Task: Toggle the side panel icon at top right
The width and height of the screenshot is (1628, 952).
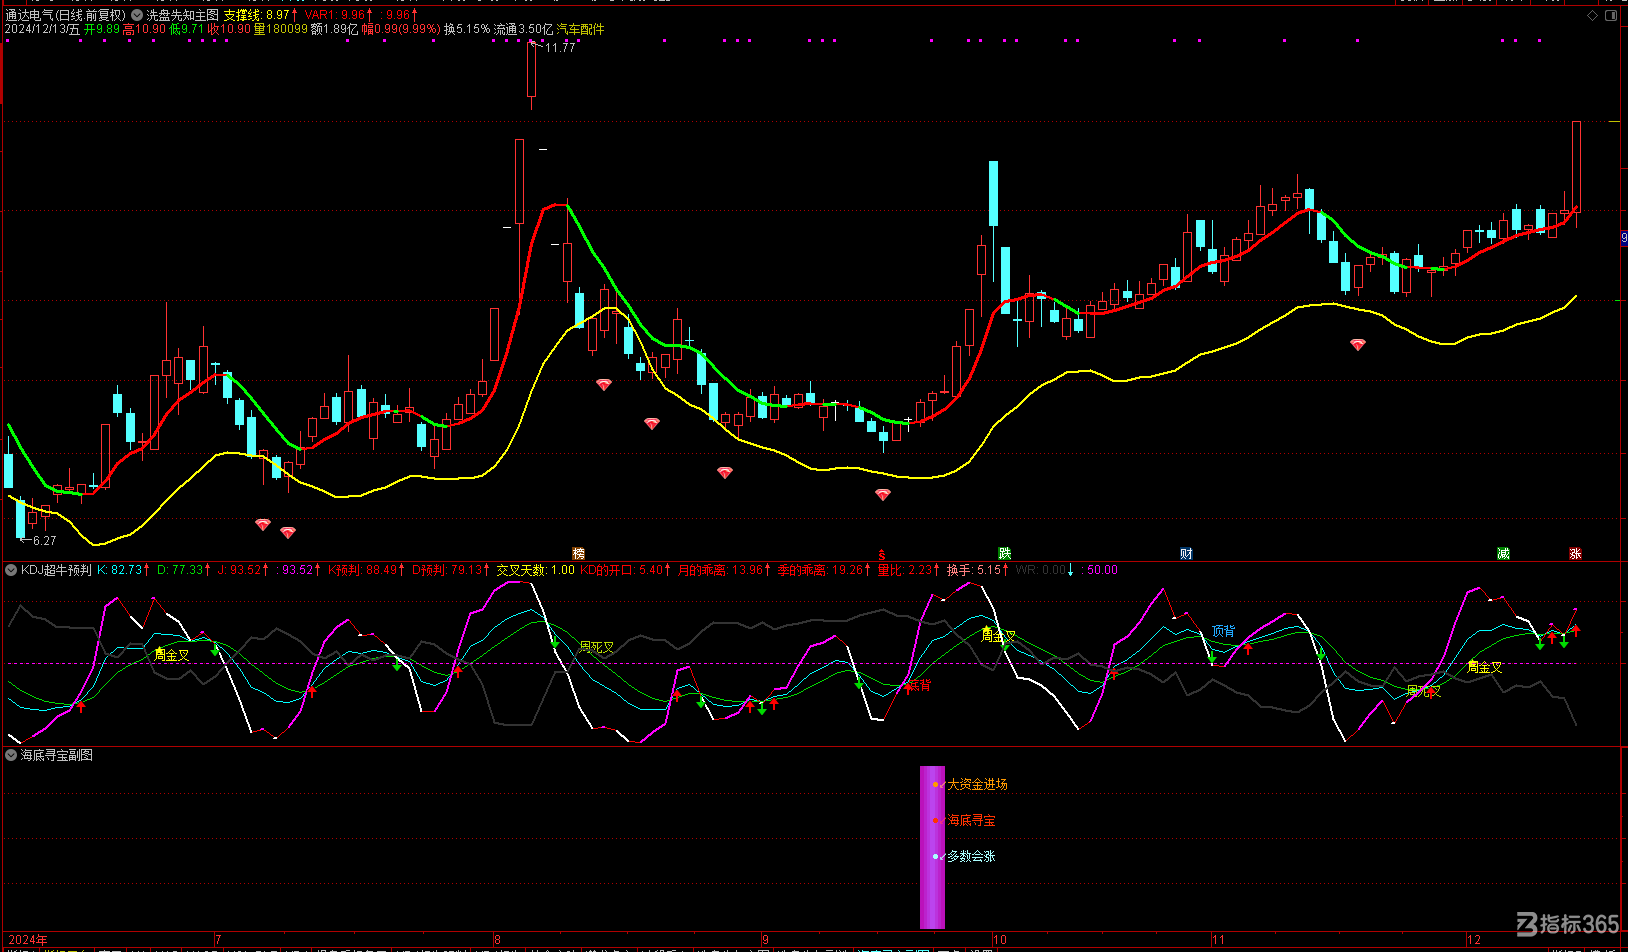Action: tap(1611, 15)
